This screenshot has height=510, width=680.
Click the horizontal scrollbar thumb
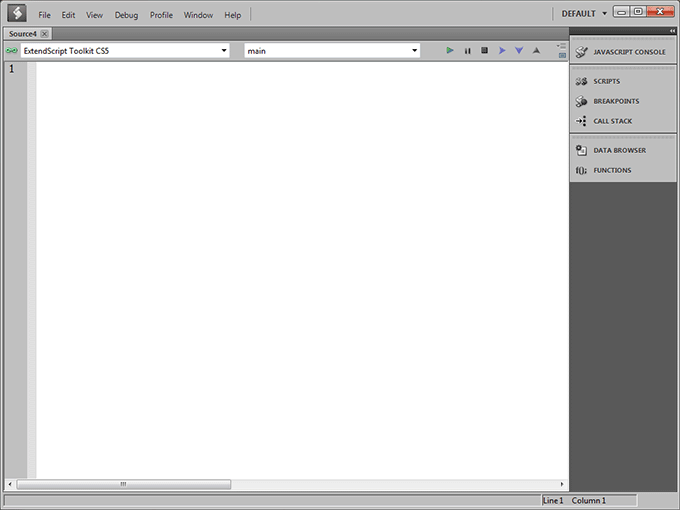click(124, 484)
